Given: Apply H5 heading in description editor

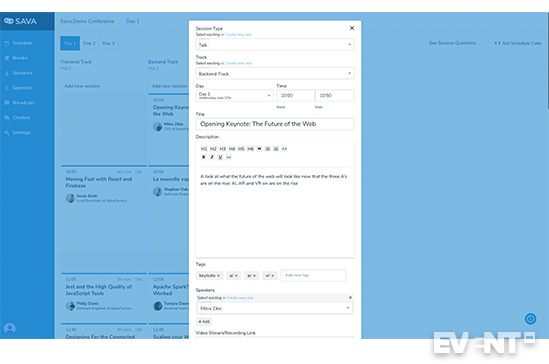Looking at the screenshot, I should tap(241, 149).
